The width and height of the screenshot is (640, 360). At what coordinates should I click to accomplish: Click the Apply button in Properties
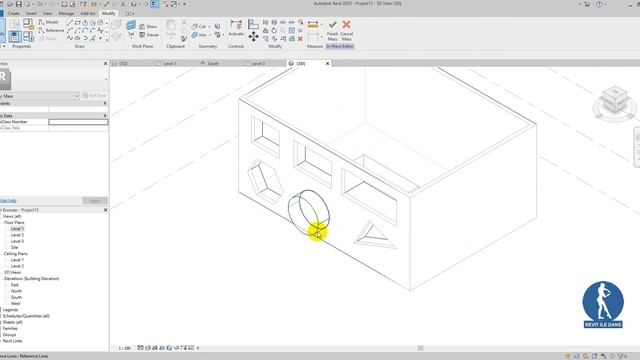click(95, 200)
